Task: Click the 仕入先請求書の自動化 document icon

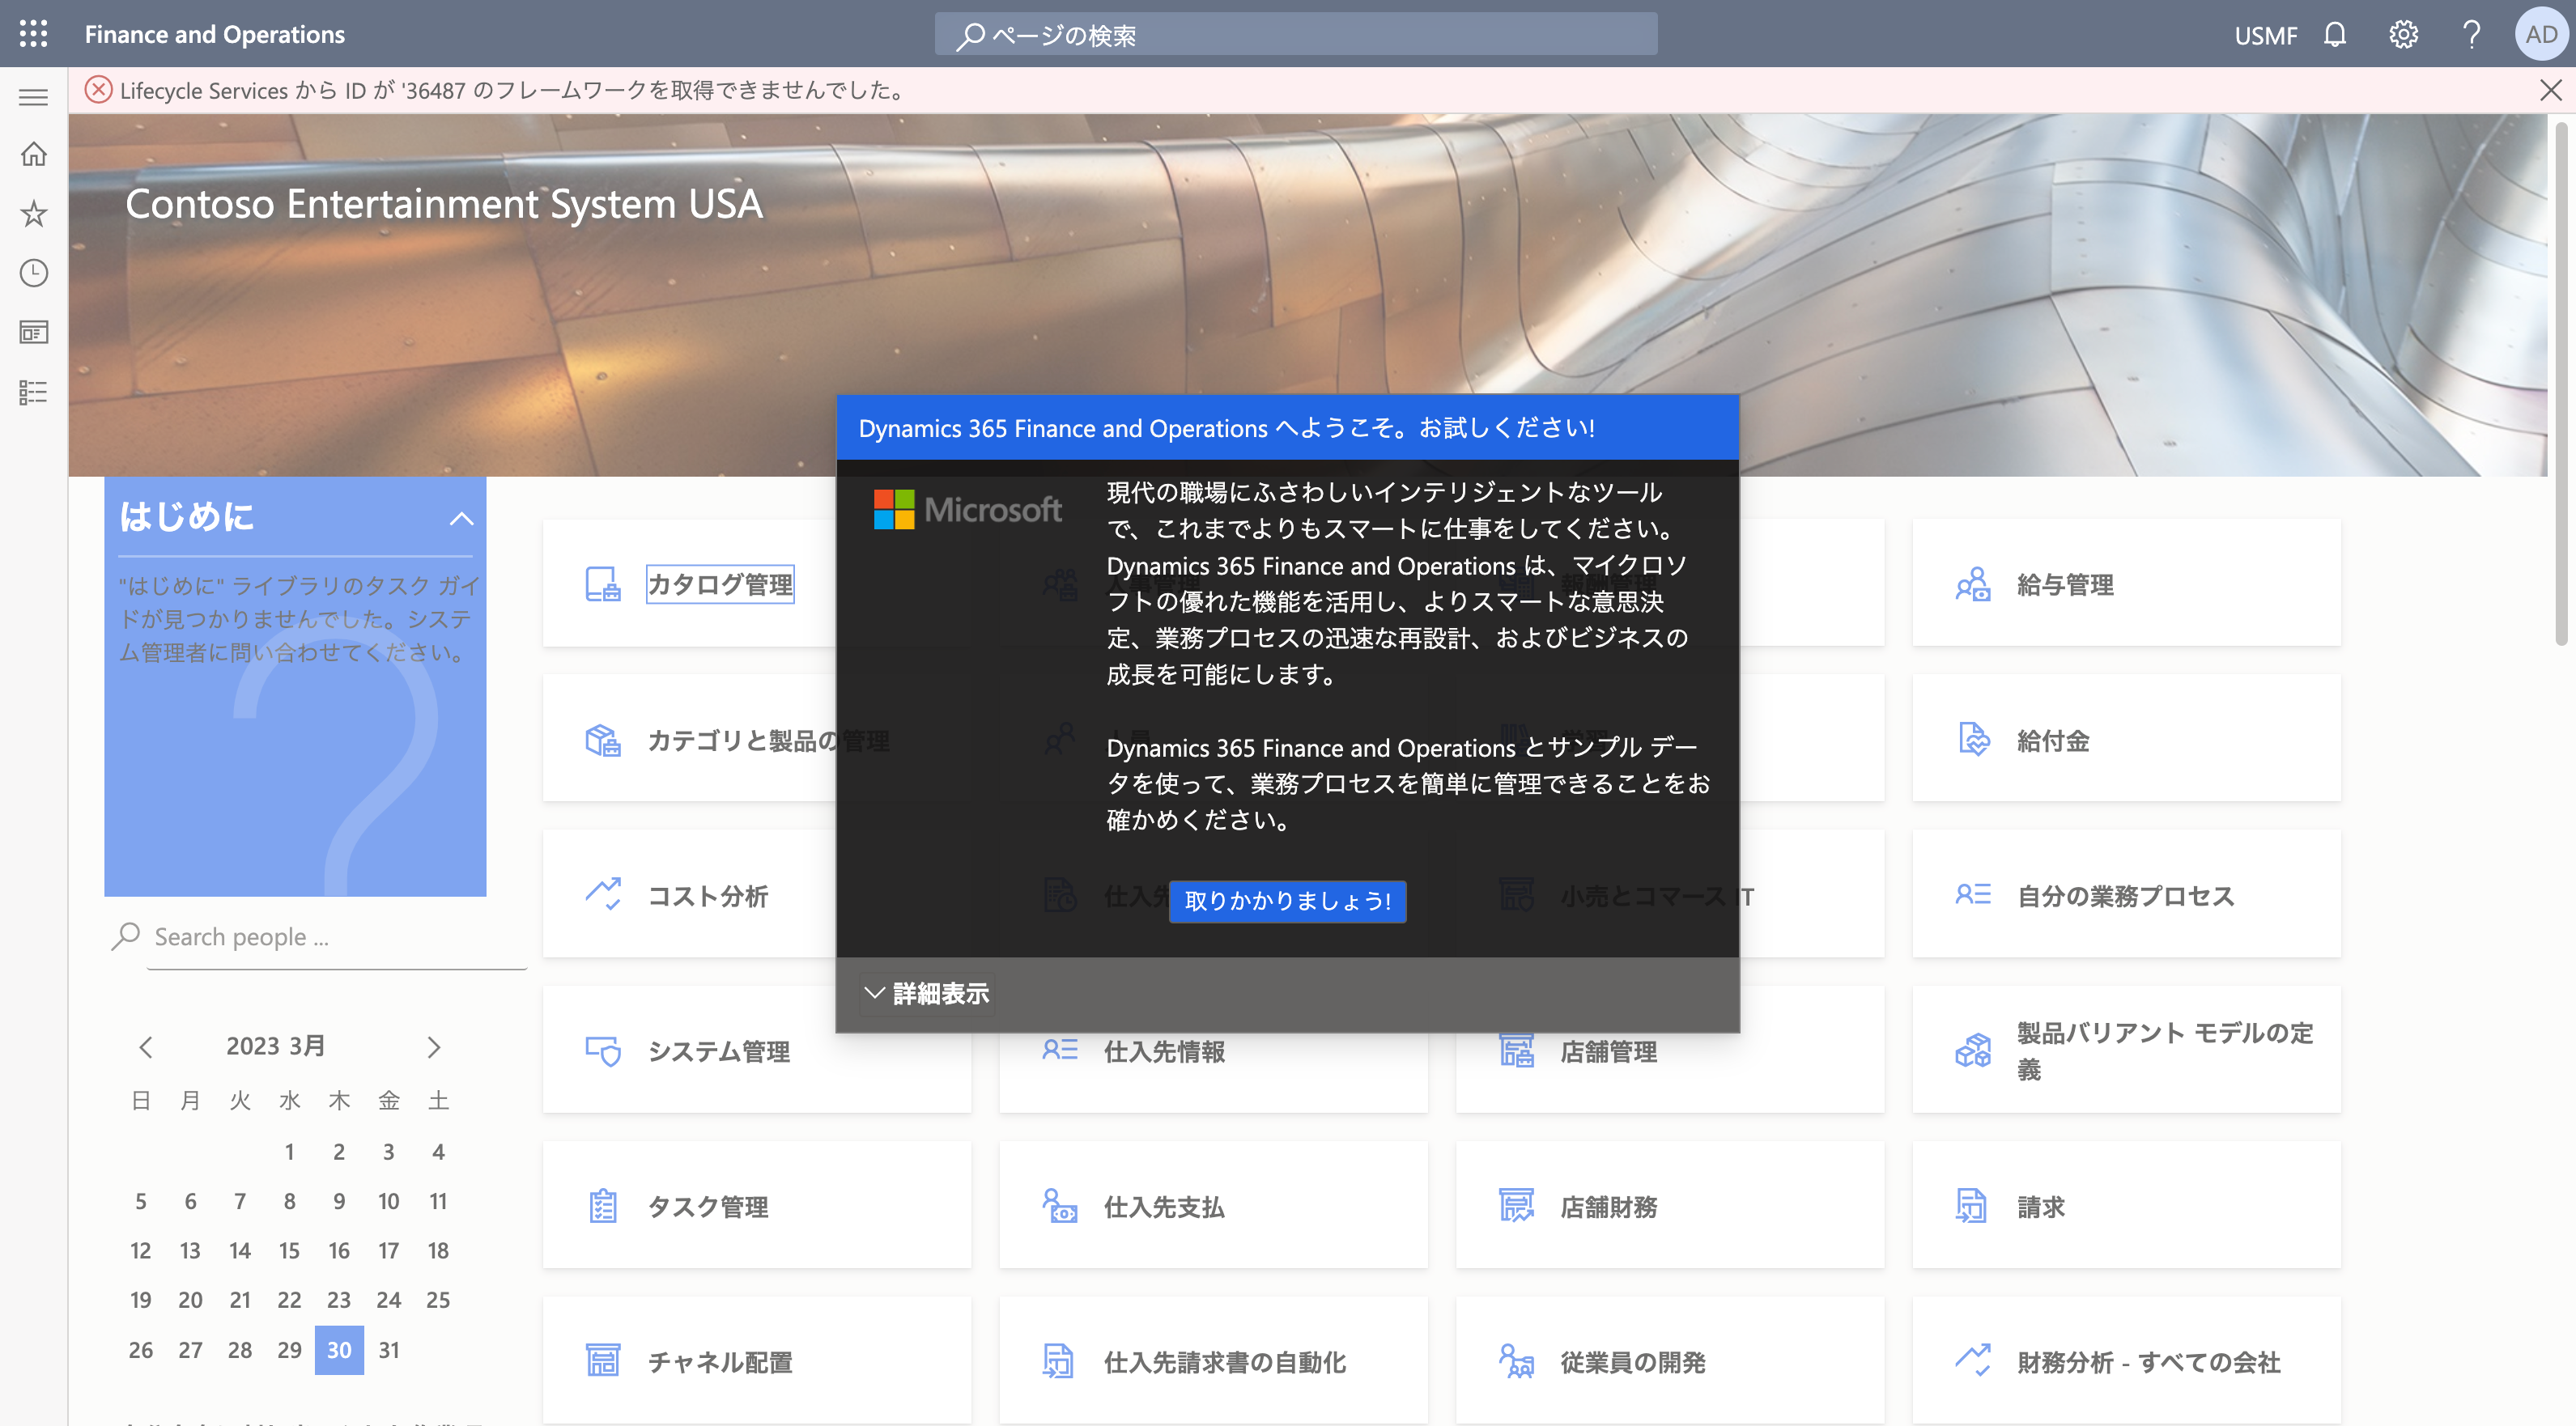Action: (x=1059, y=1361)
